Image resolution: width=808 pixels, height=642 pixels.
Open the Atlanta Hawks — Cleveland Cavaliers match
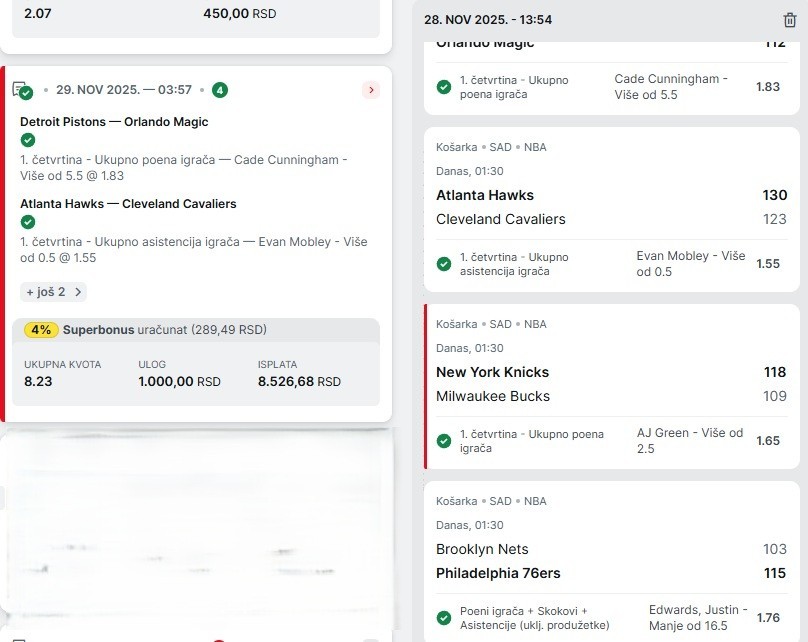[x=128, y=204]
